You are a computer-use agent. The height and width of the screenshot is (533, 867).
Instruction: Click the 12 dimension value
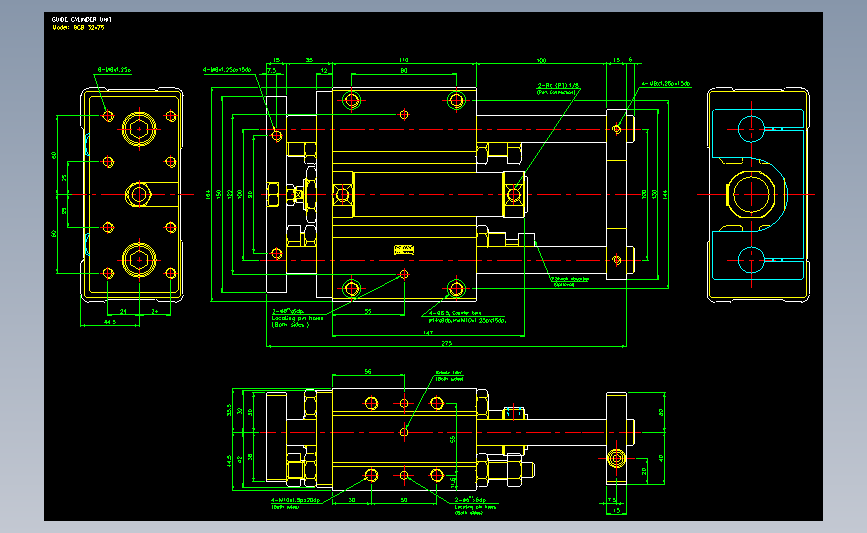click(x=325, y=70)
